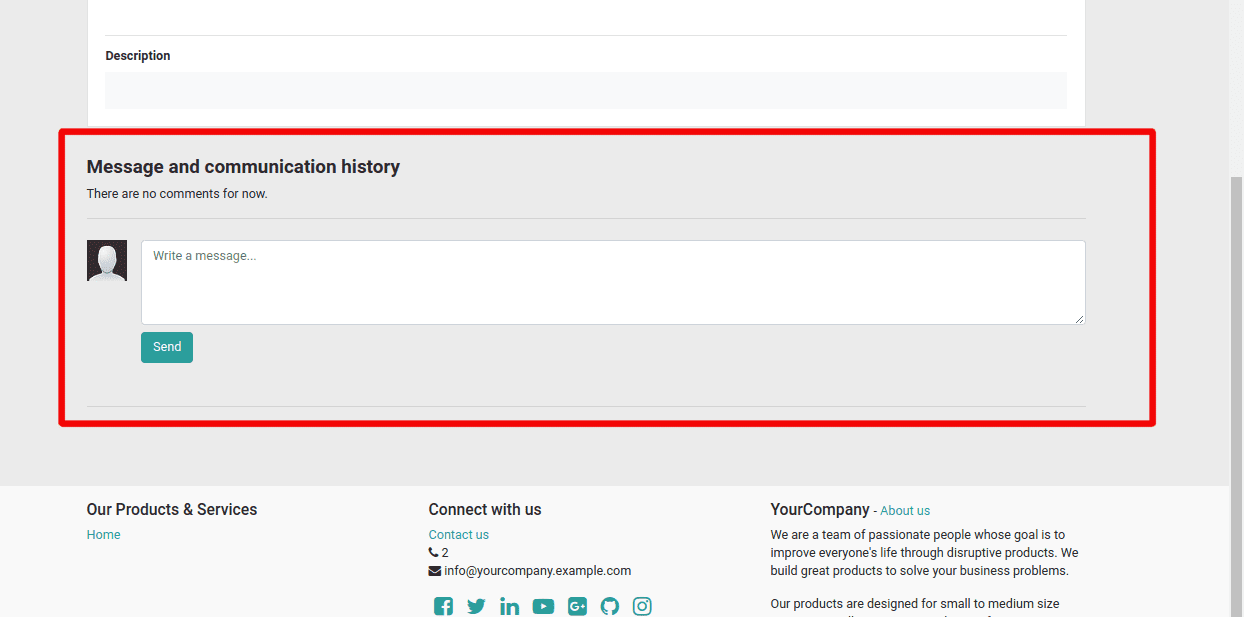
Task: Click the envelope email icon
Action: click(x=434, y=571)
